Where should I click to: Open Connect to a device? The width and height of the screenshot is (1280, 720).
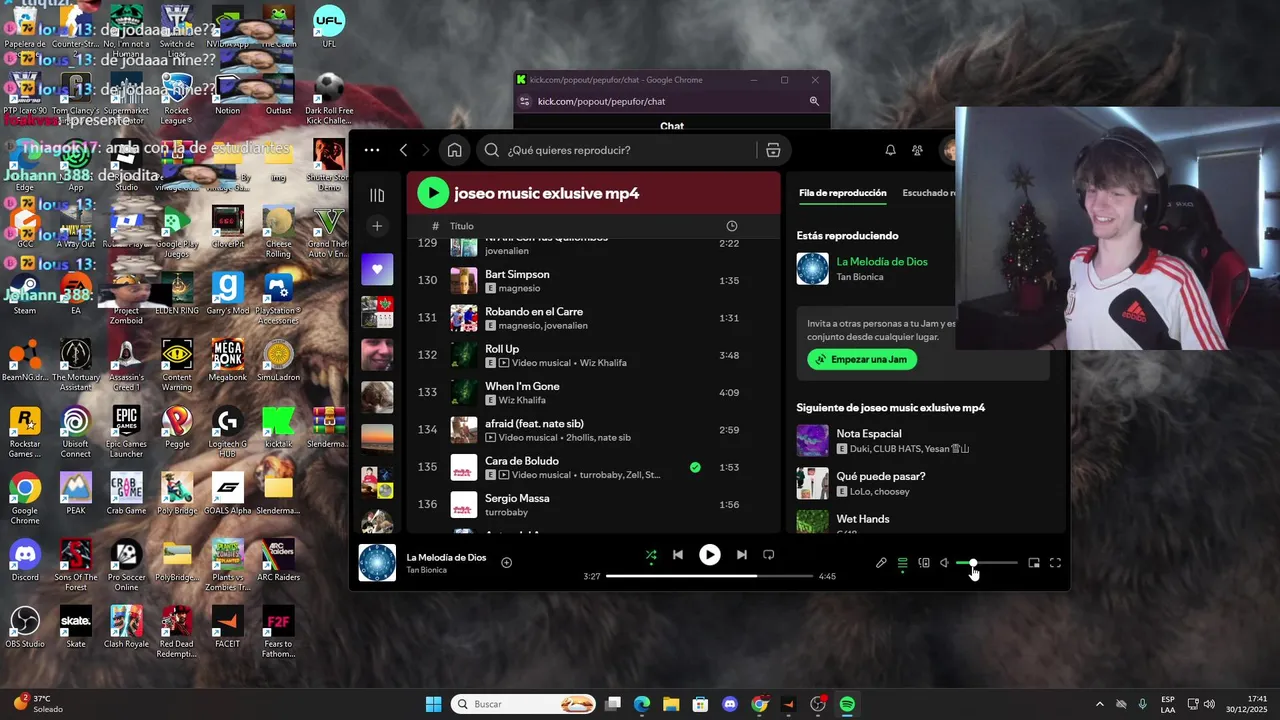tap(924, 563)
